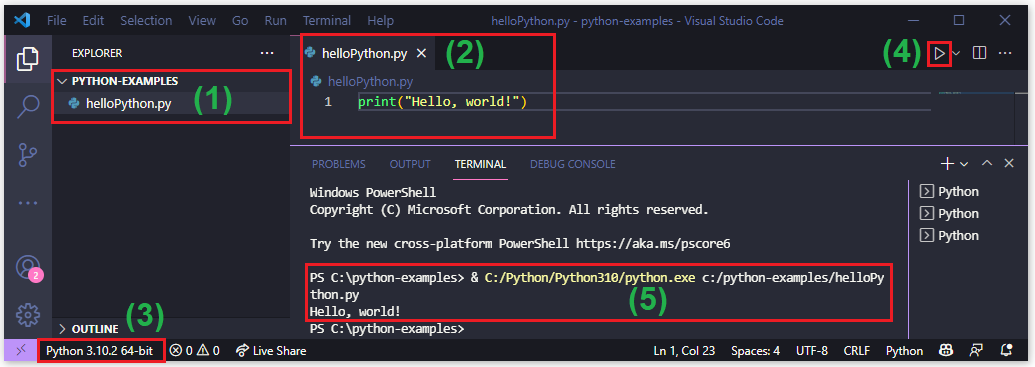Click helloPython.py in the breadcrumb

370,82
